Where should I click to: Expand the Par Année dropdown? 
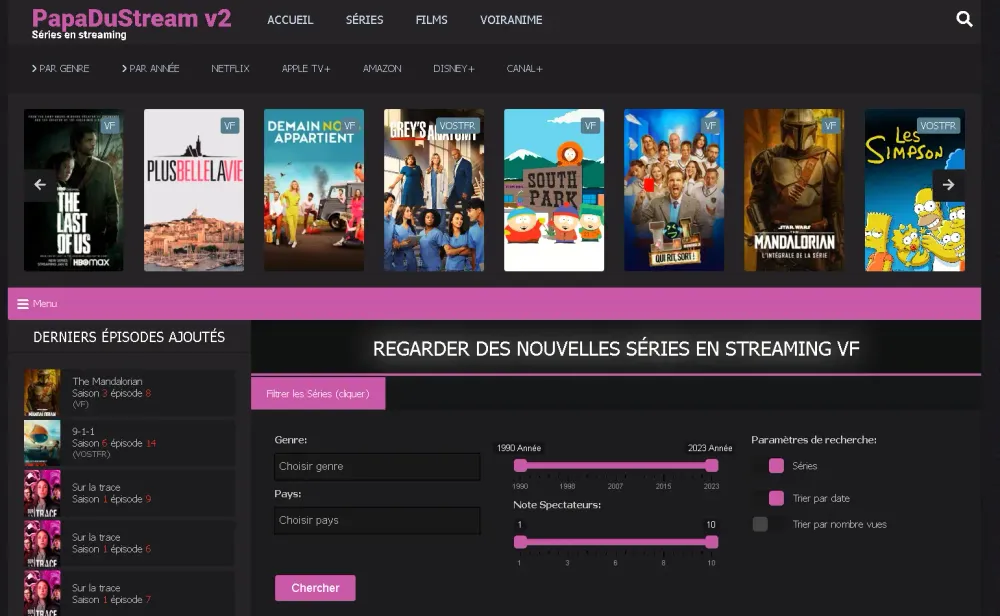coord(151,68)
